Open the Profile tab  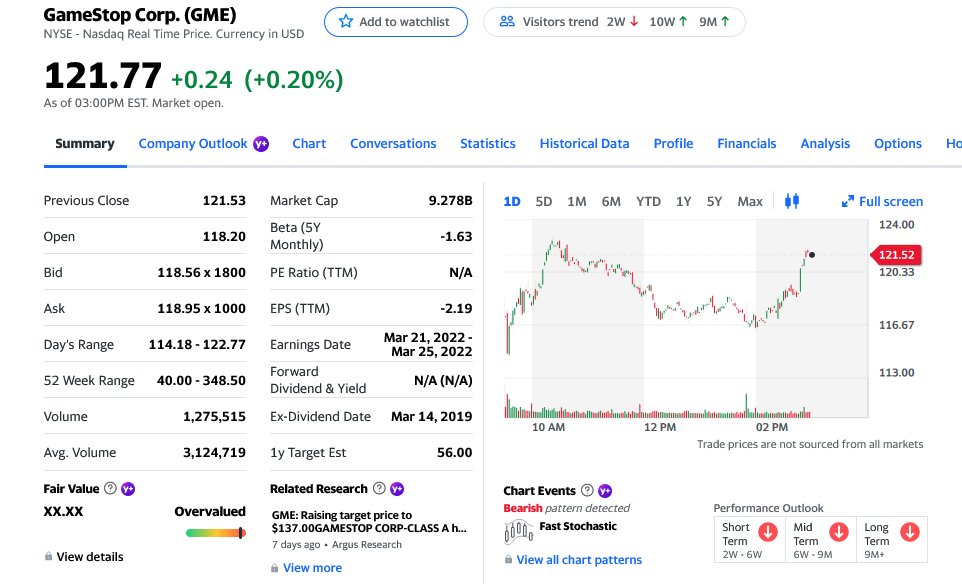pyautogui.click(x=673, y=144)
